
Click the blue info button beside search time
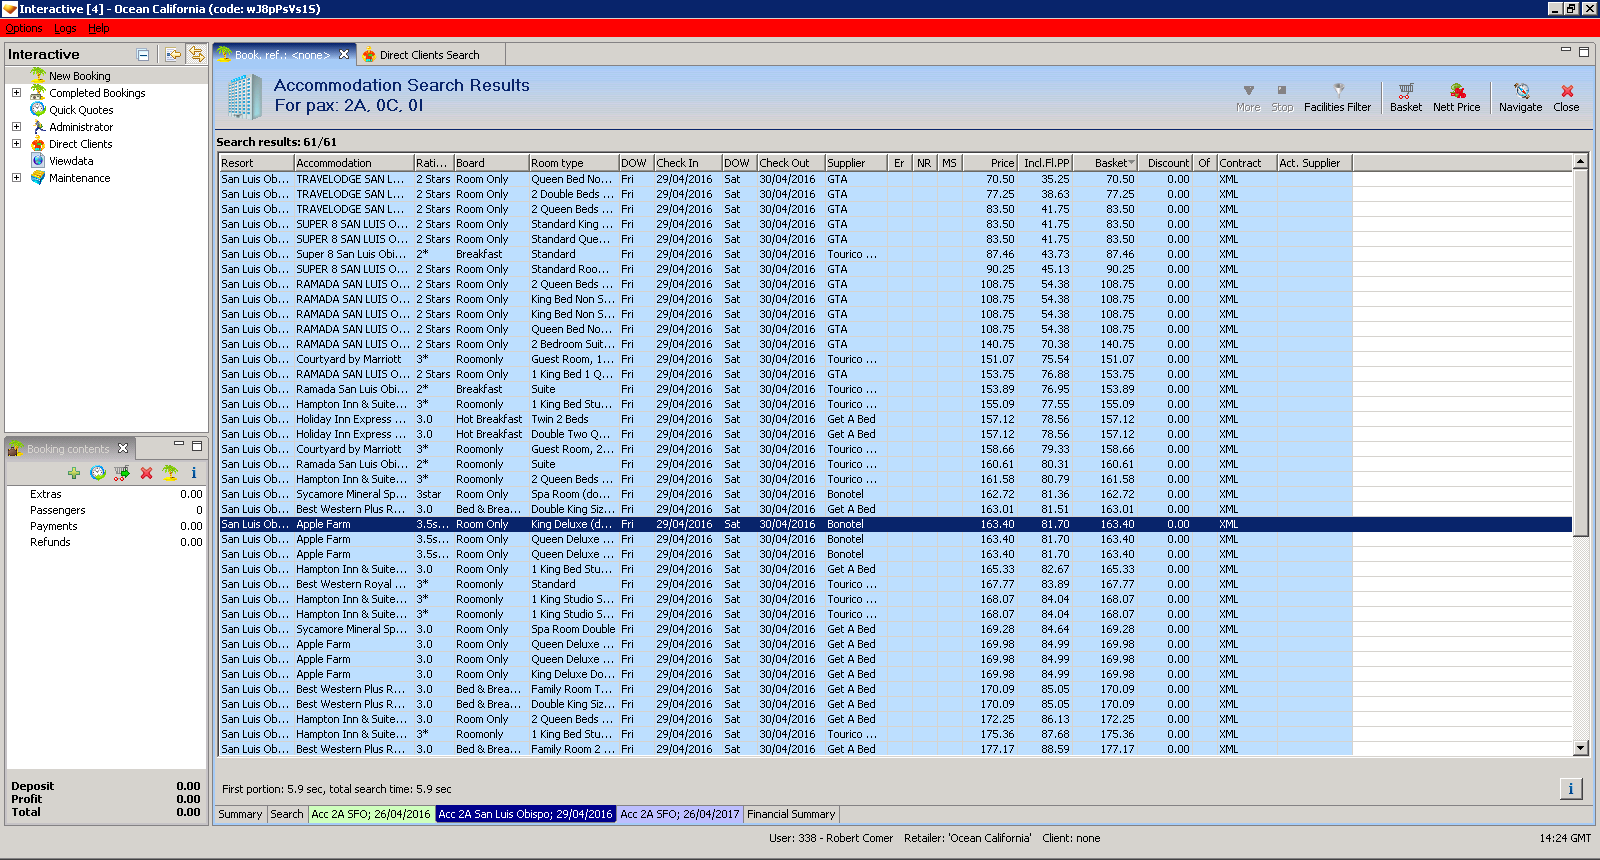pyautogui.click(x=1571, y=789)
